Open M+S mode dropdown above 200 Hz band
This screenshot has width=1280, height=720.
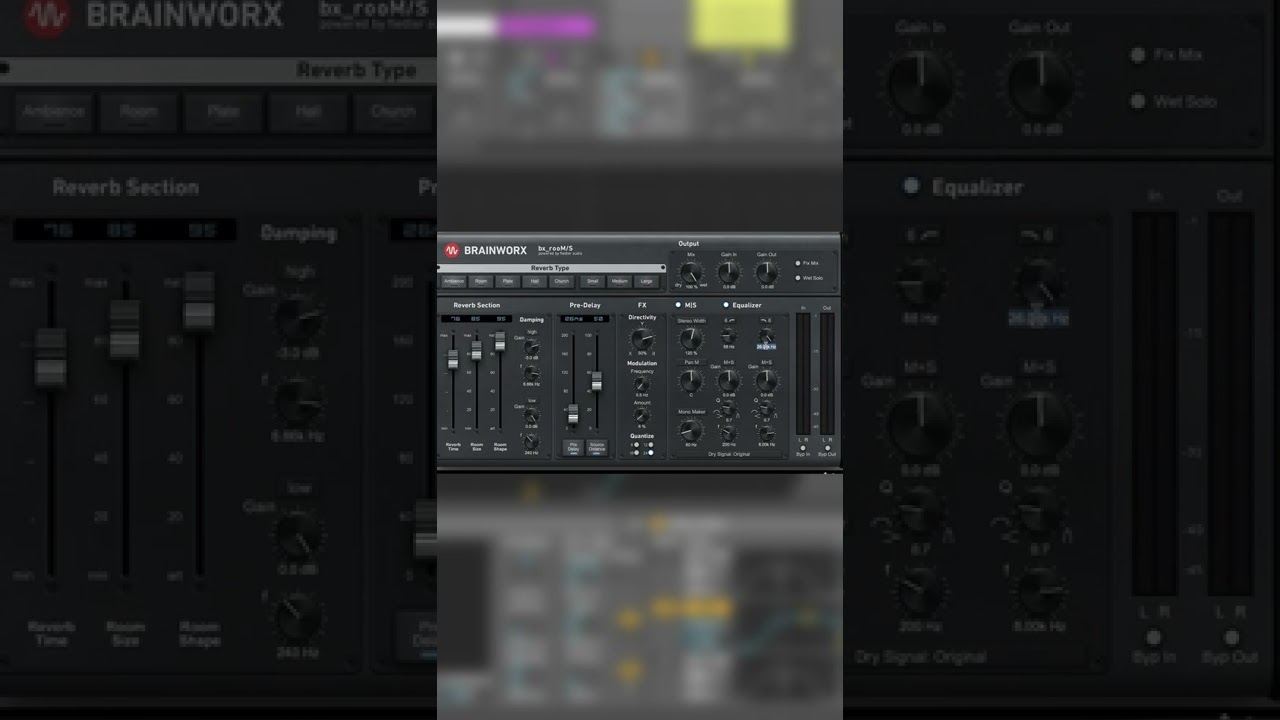point(729,362)
